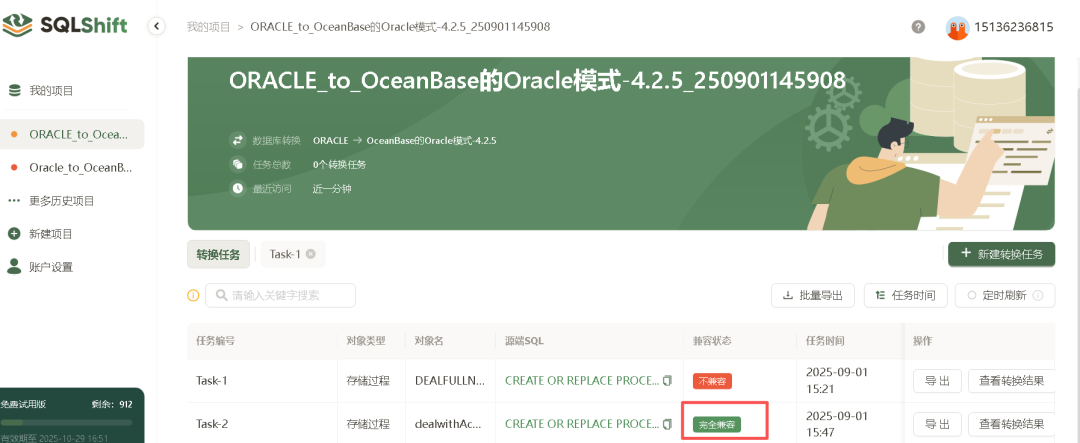Screen dimensions: 1080x443
Task: Click the 最近访问 clock icon in banner
Action: click(238, 188)
